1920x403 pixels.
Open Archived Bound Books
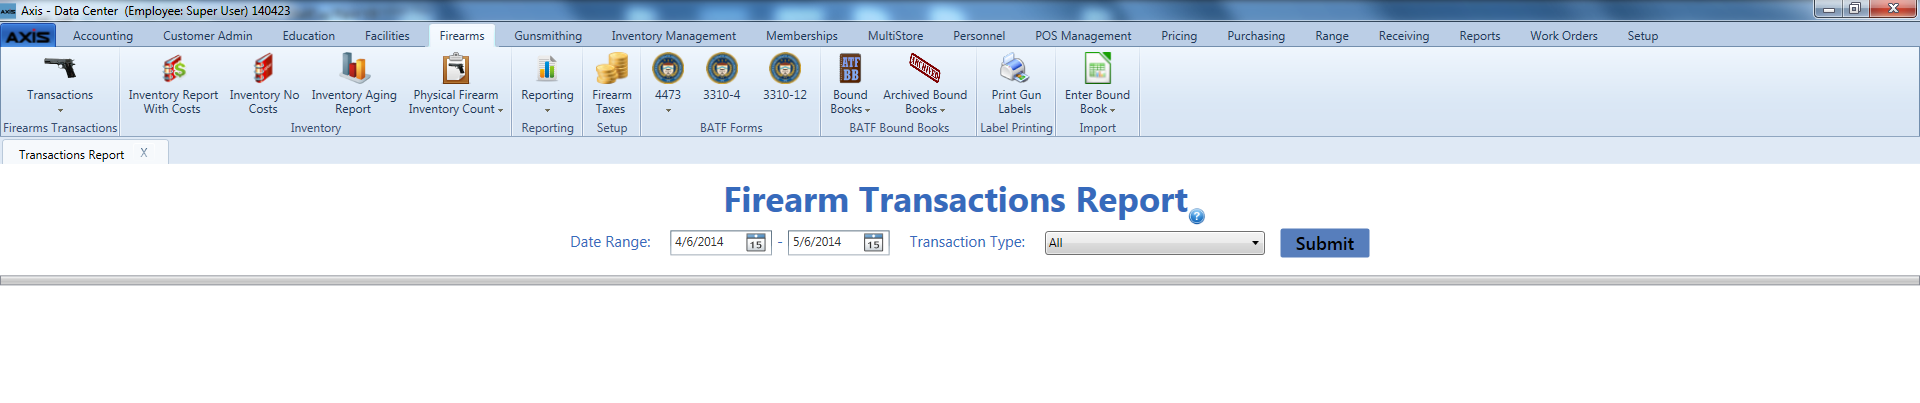coord(925,84)
